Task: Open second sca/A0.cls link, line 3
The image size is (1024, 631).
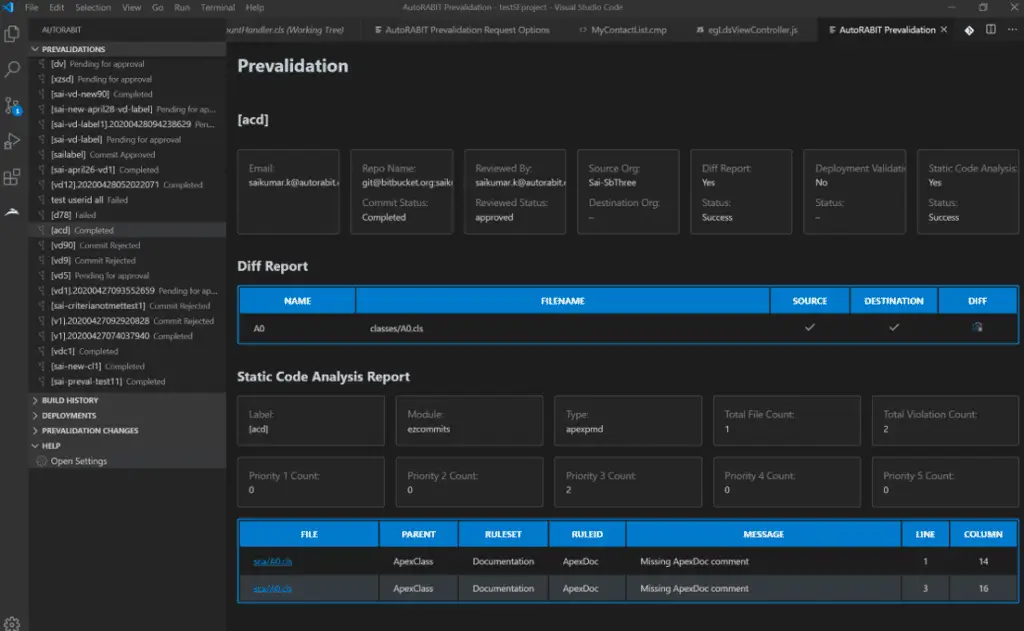Action: (272, 589)
